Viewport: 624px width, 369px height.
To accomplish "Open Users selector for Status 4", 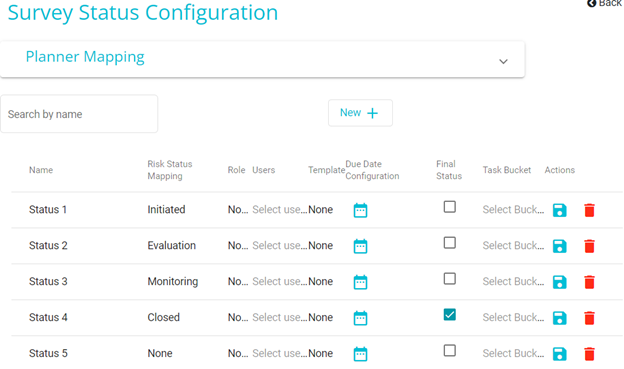I will coord(280,317).
